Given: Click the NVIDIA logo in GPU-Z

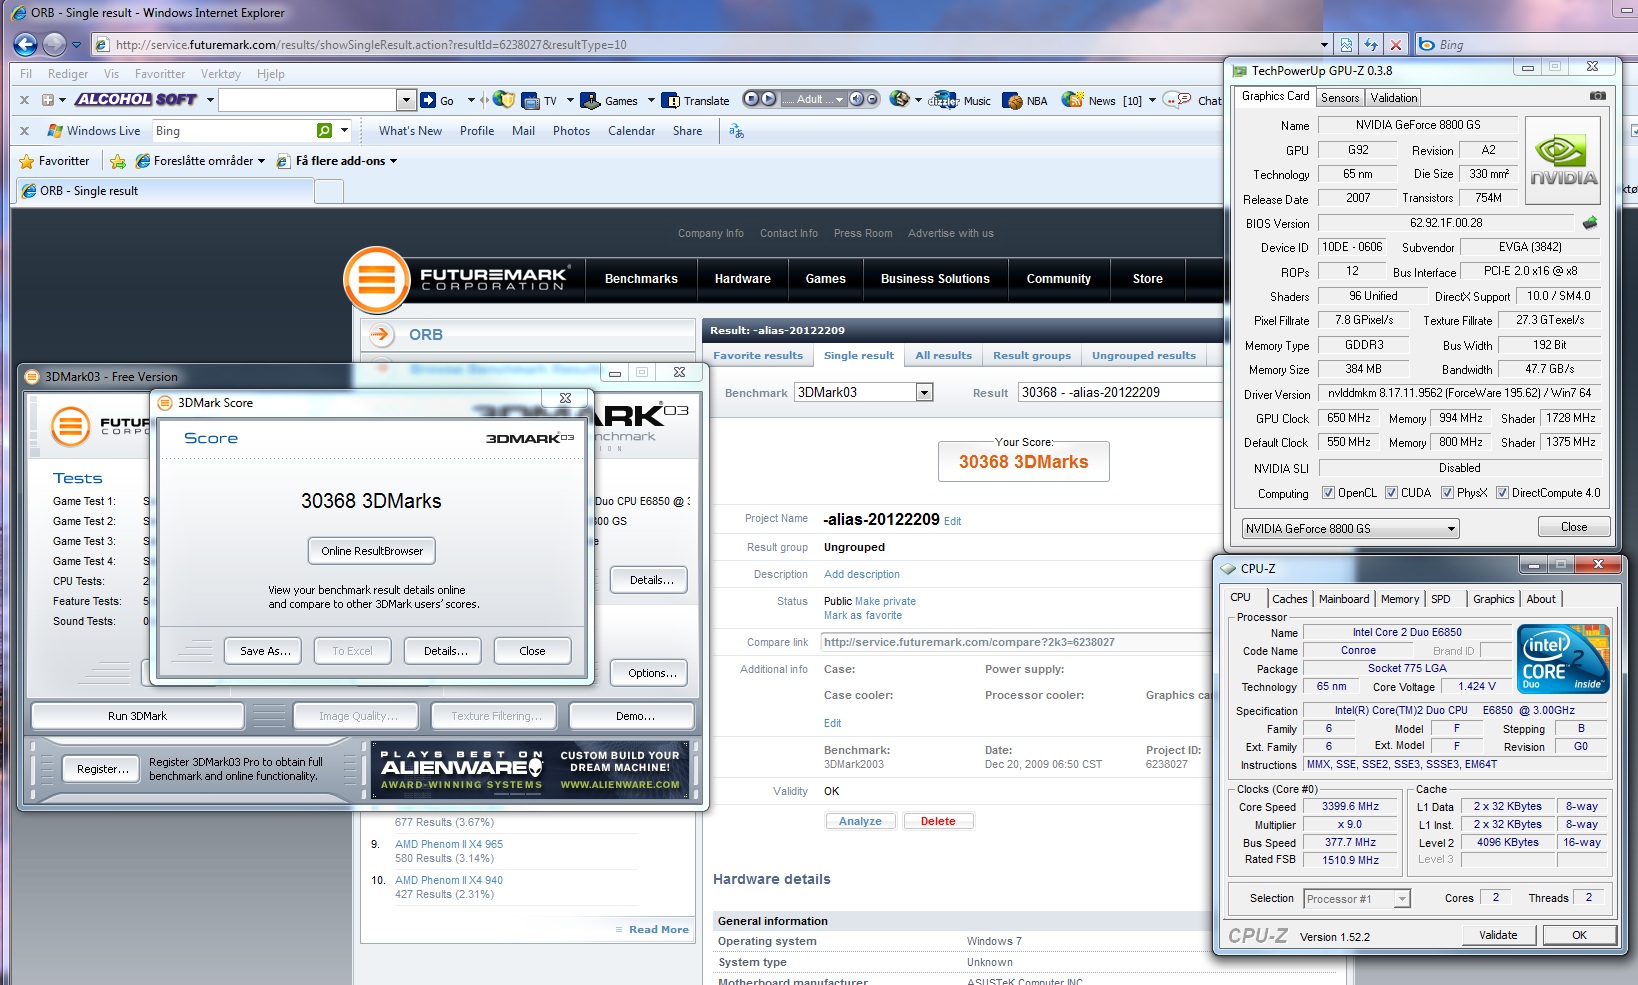Looking at the screenshot, I should click(1563, 160).
